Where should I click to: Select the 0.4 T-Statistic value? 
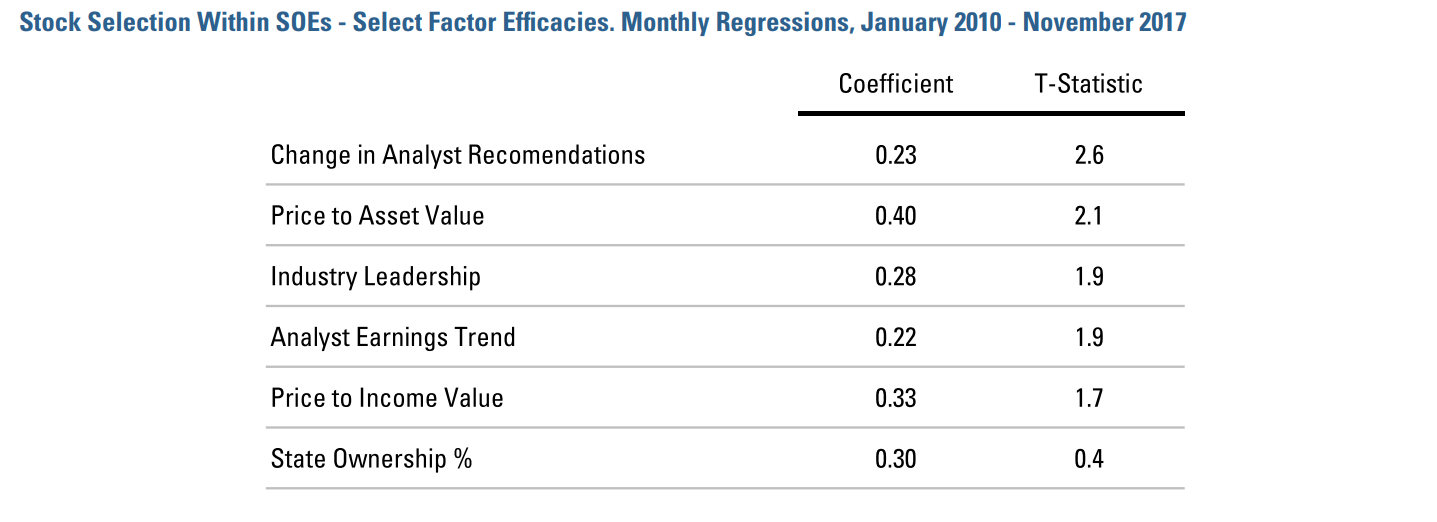point(1089,459)
